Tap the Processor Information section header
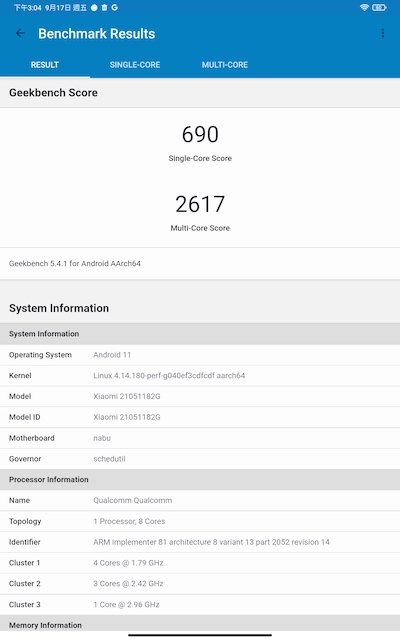This screenshot has height=640, width=400. pos(200,480)
